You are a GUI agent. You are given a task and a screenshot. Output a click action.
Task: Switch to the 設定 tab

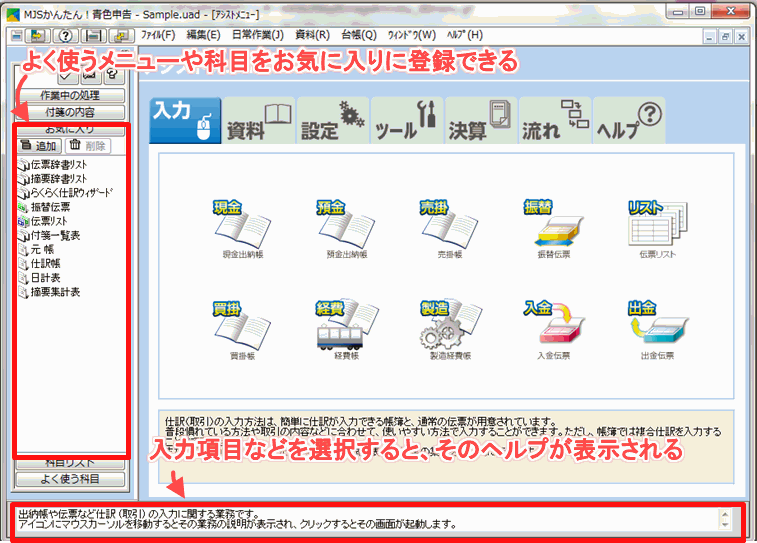click(333, 120)
